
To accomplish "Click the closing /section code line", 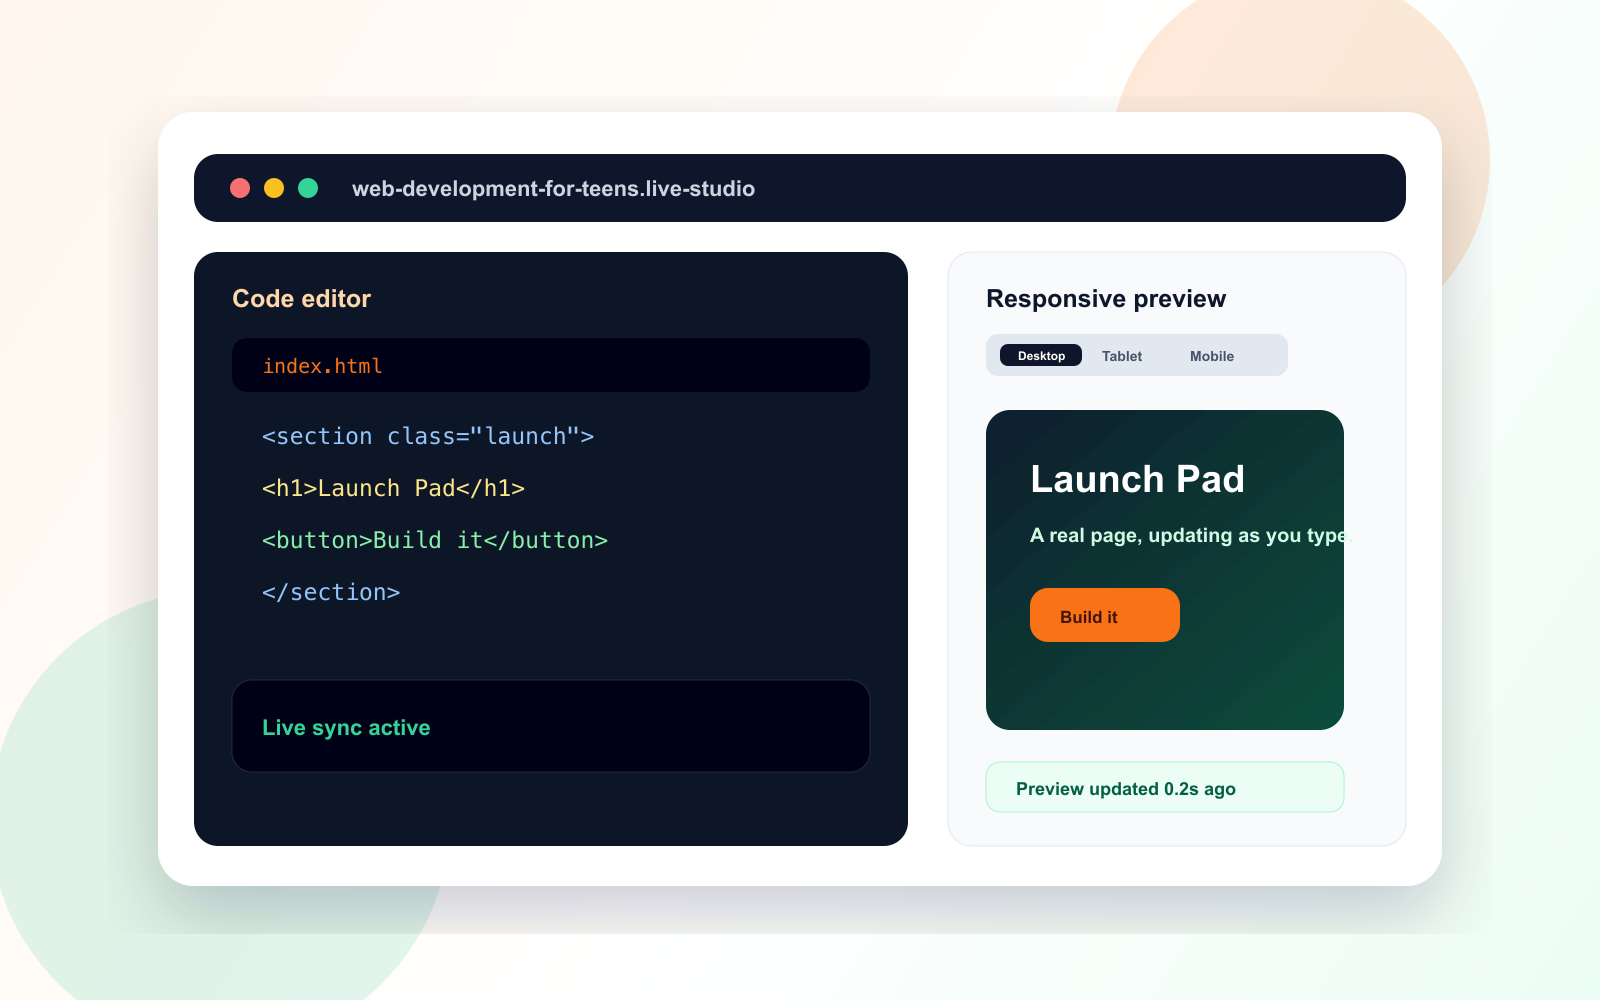I will tap(331, 592).
